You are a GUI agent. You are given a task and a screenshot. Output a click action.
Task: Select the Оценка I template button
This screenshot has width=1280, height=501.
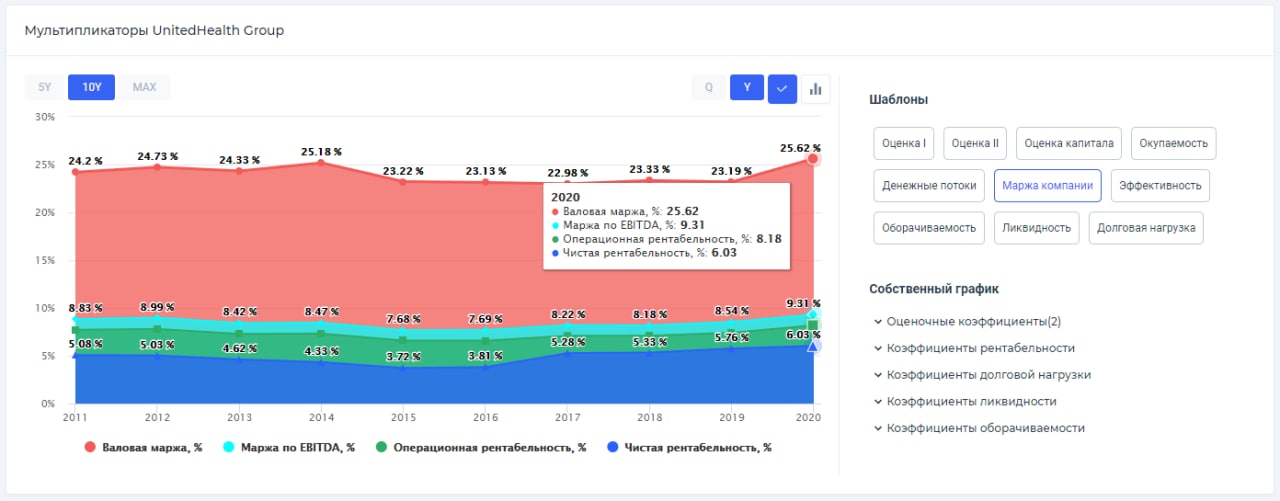tap(904, 143)
